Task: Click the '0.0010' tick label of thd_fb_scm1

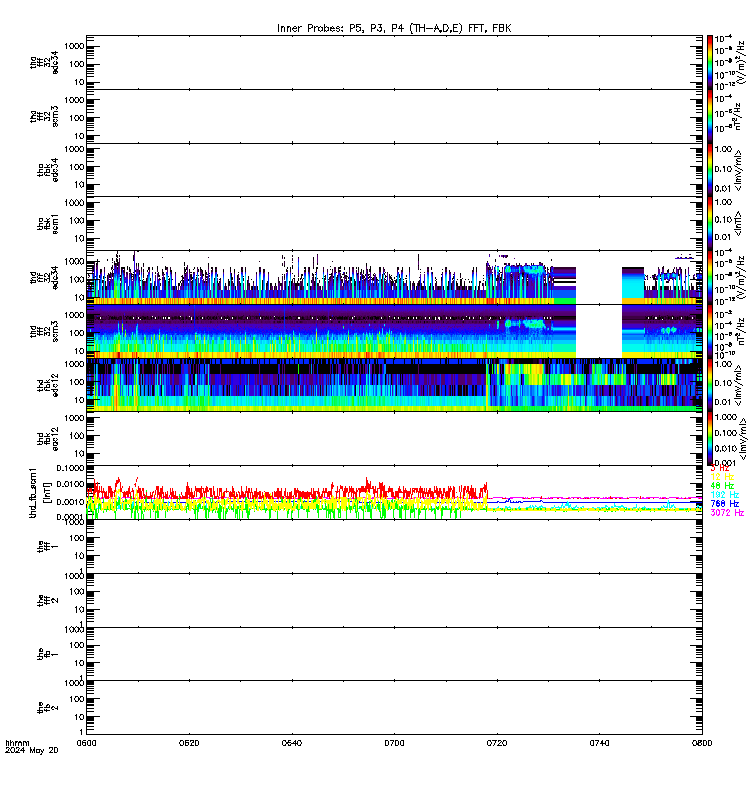Action: coord(70,502)
